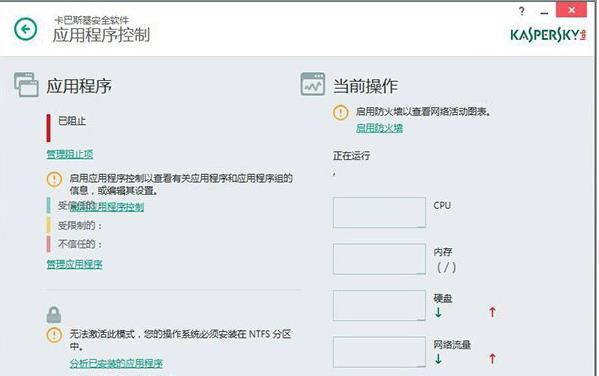The width and height of the screenshot is (599, 376).
Task: Click the 已阻止 label
Action: (72, 121)
